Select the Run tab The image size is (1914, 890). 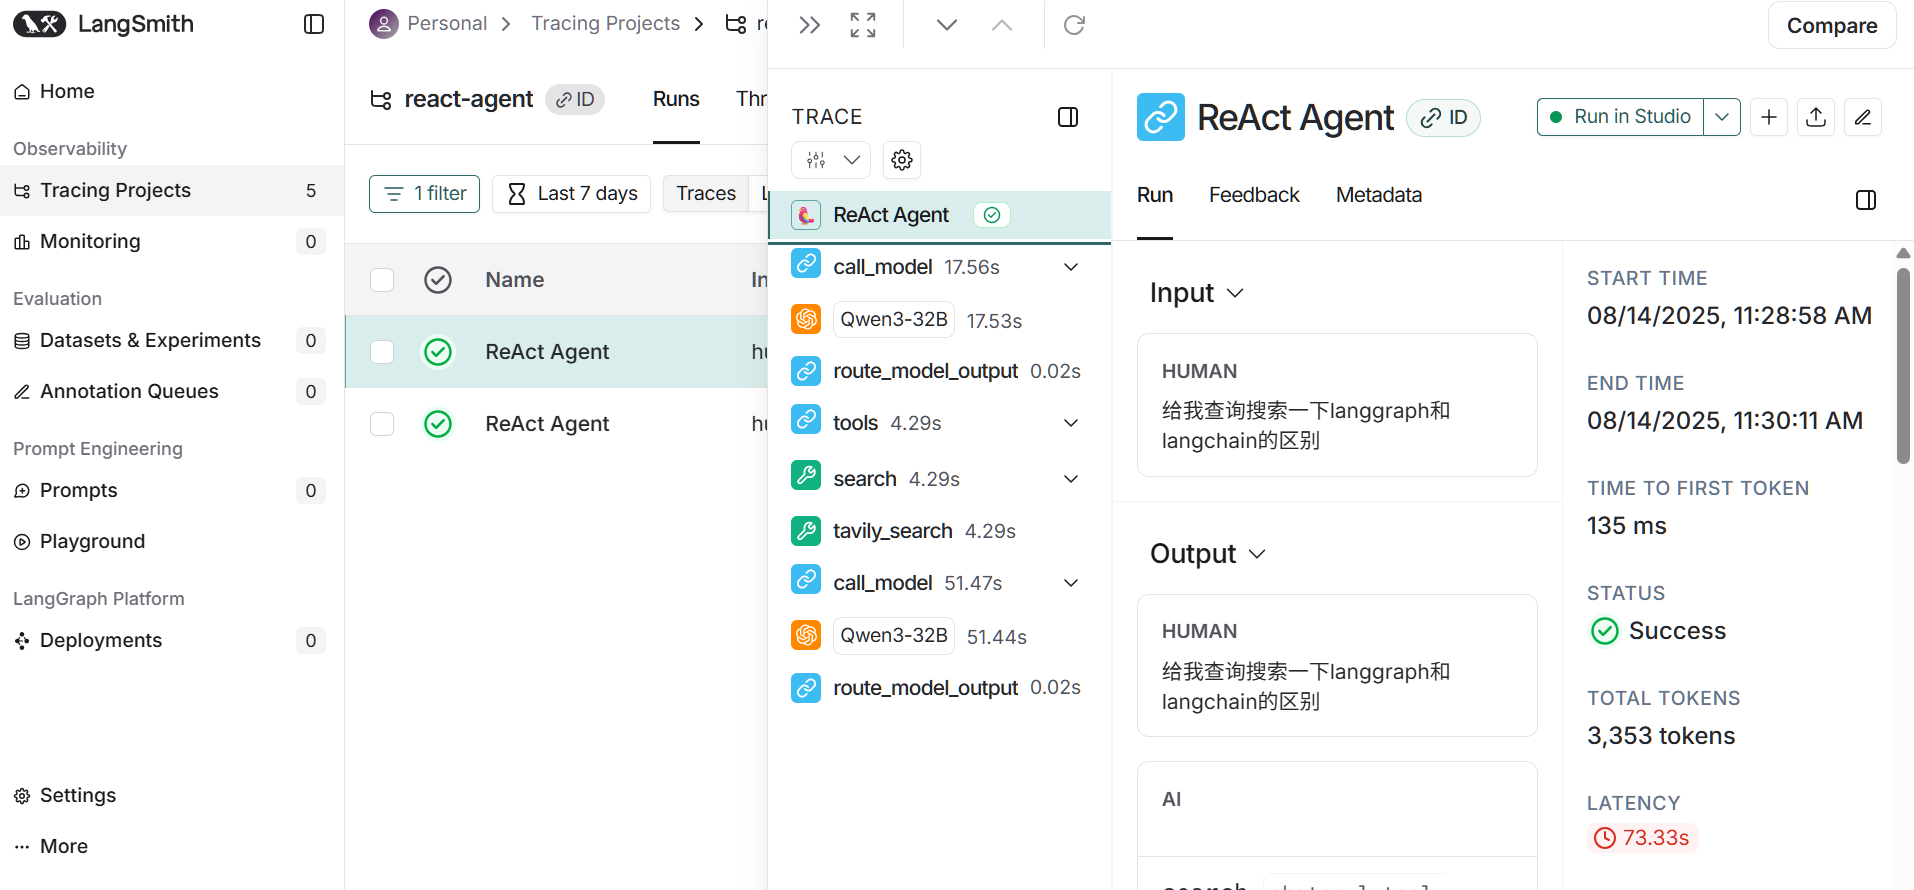coord(1155,195)
